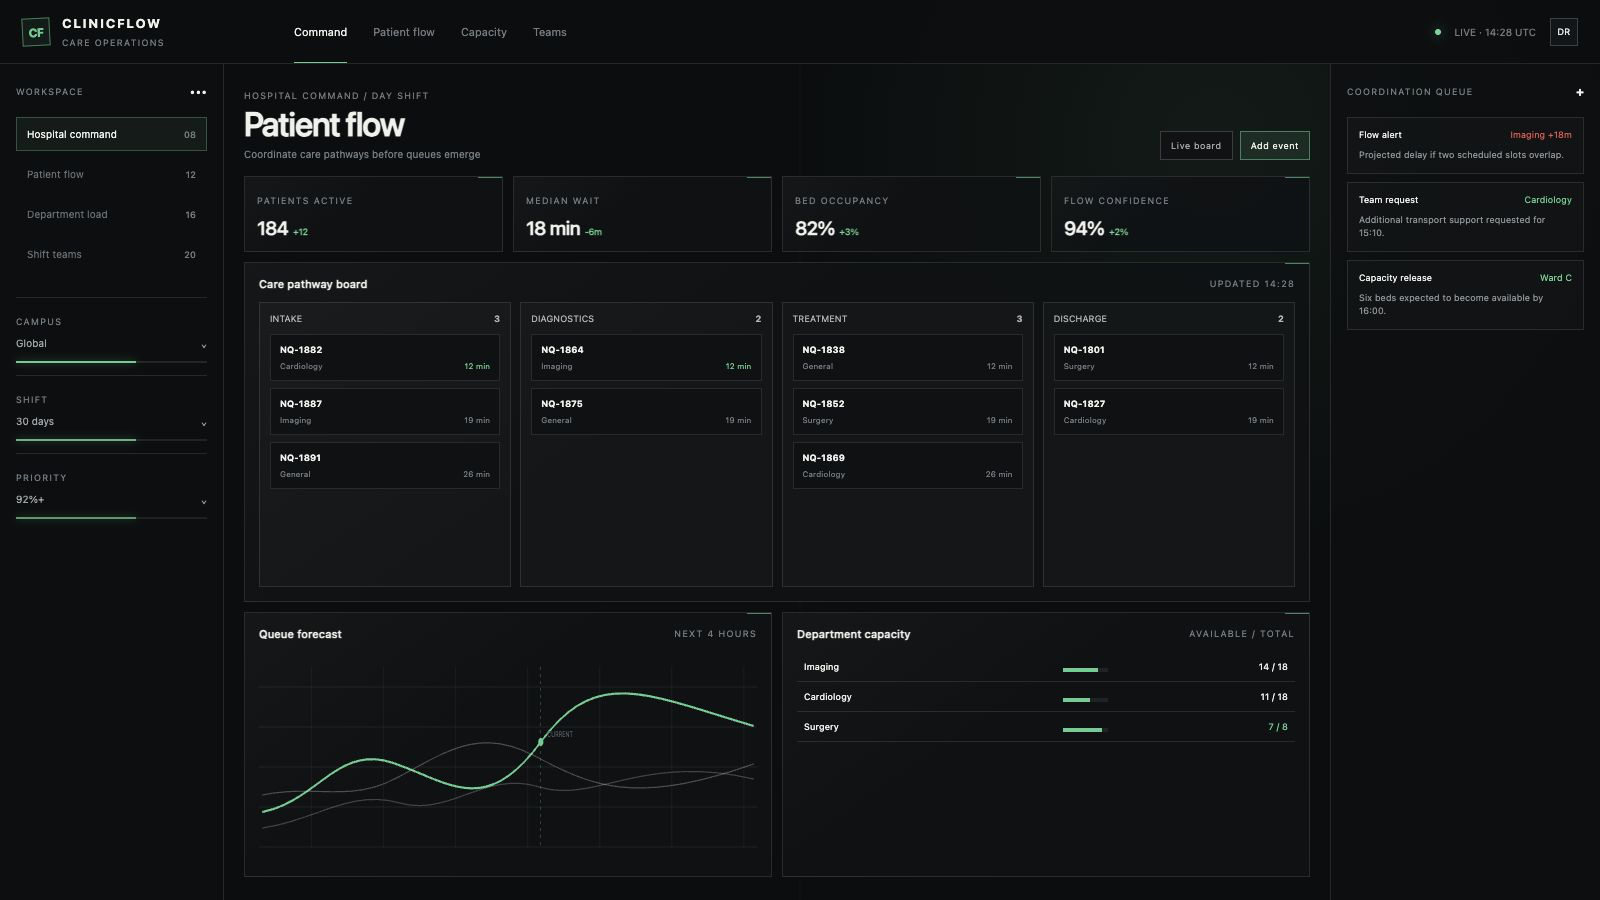Image resolution: width=1600 pixels, height=900 pixels.
Task: Select Department load in the sidebar
Action: click(x=111, y=214)
